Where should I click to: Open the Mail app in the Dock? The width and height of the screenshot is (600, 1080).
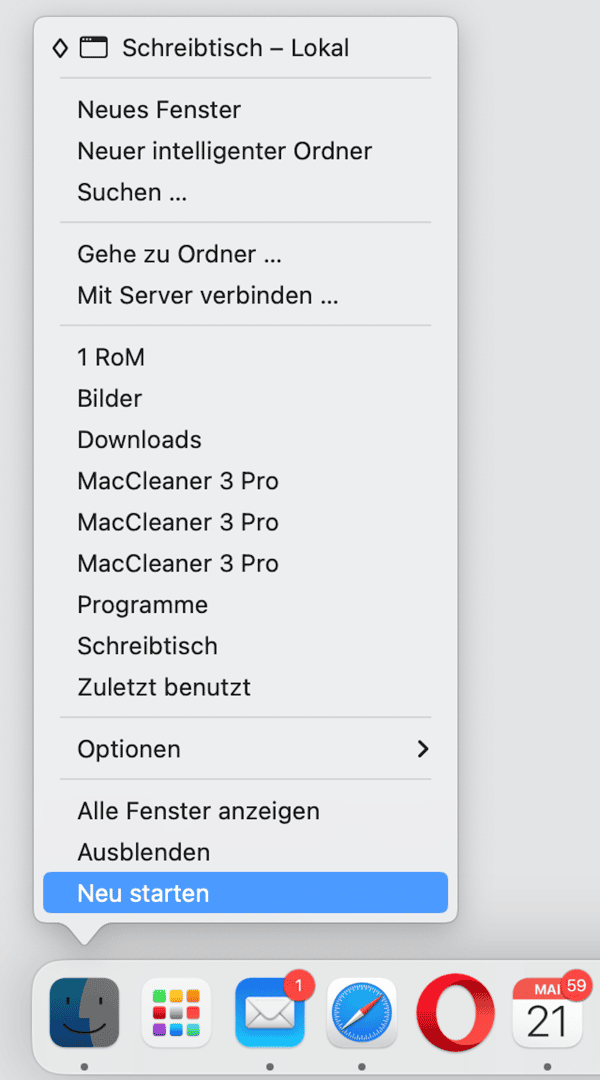[269, 1012]
